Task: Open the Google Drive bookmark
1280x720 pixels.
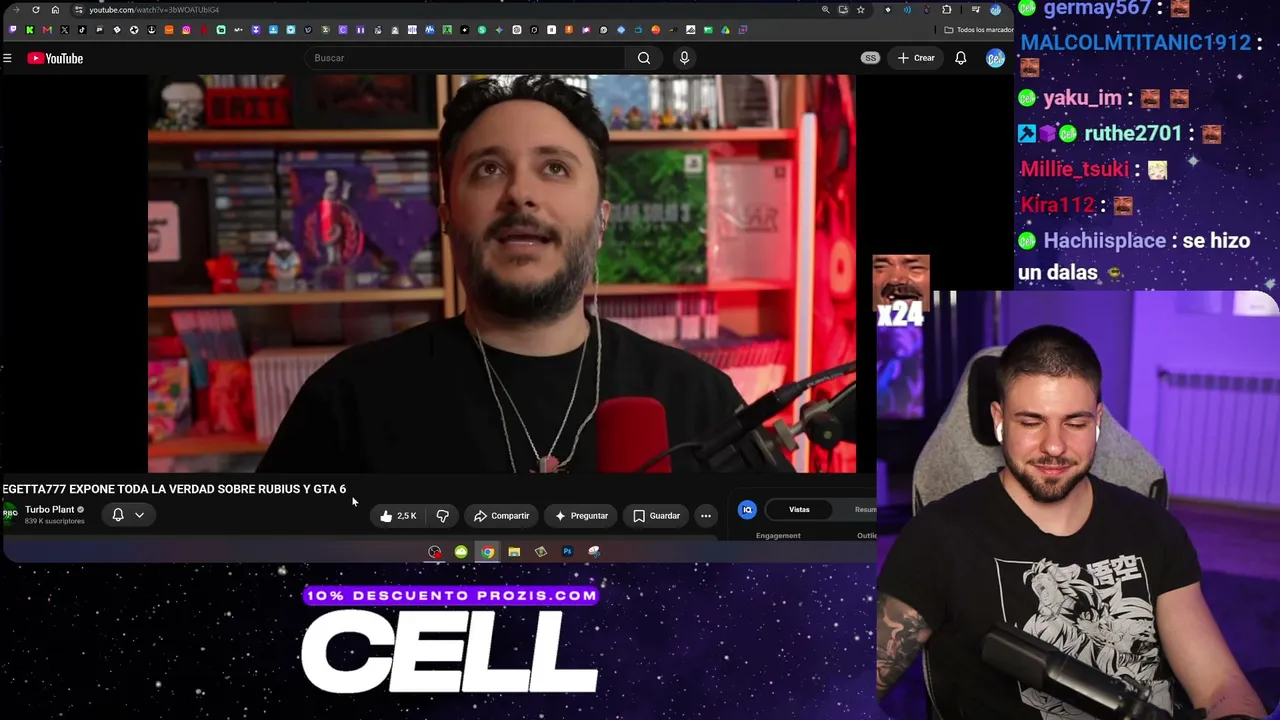Action: click(726, 30)
